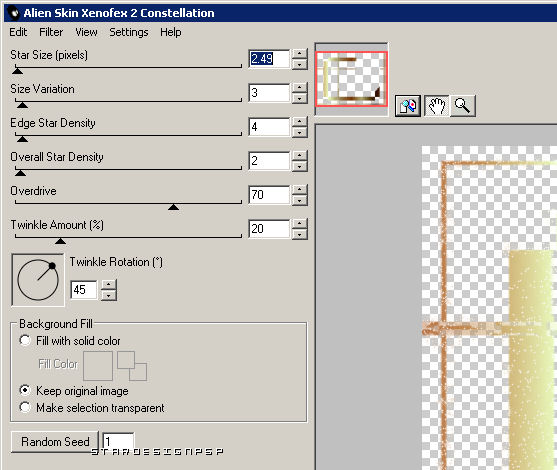Viewport: 557px width, 470px height.
Task: Click the Overdrive slider handle
Action: tap(173, 207)
